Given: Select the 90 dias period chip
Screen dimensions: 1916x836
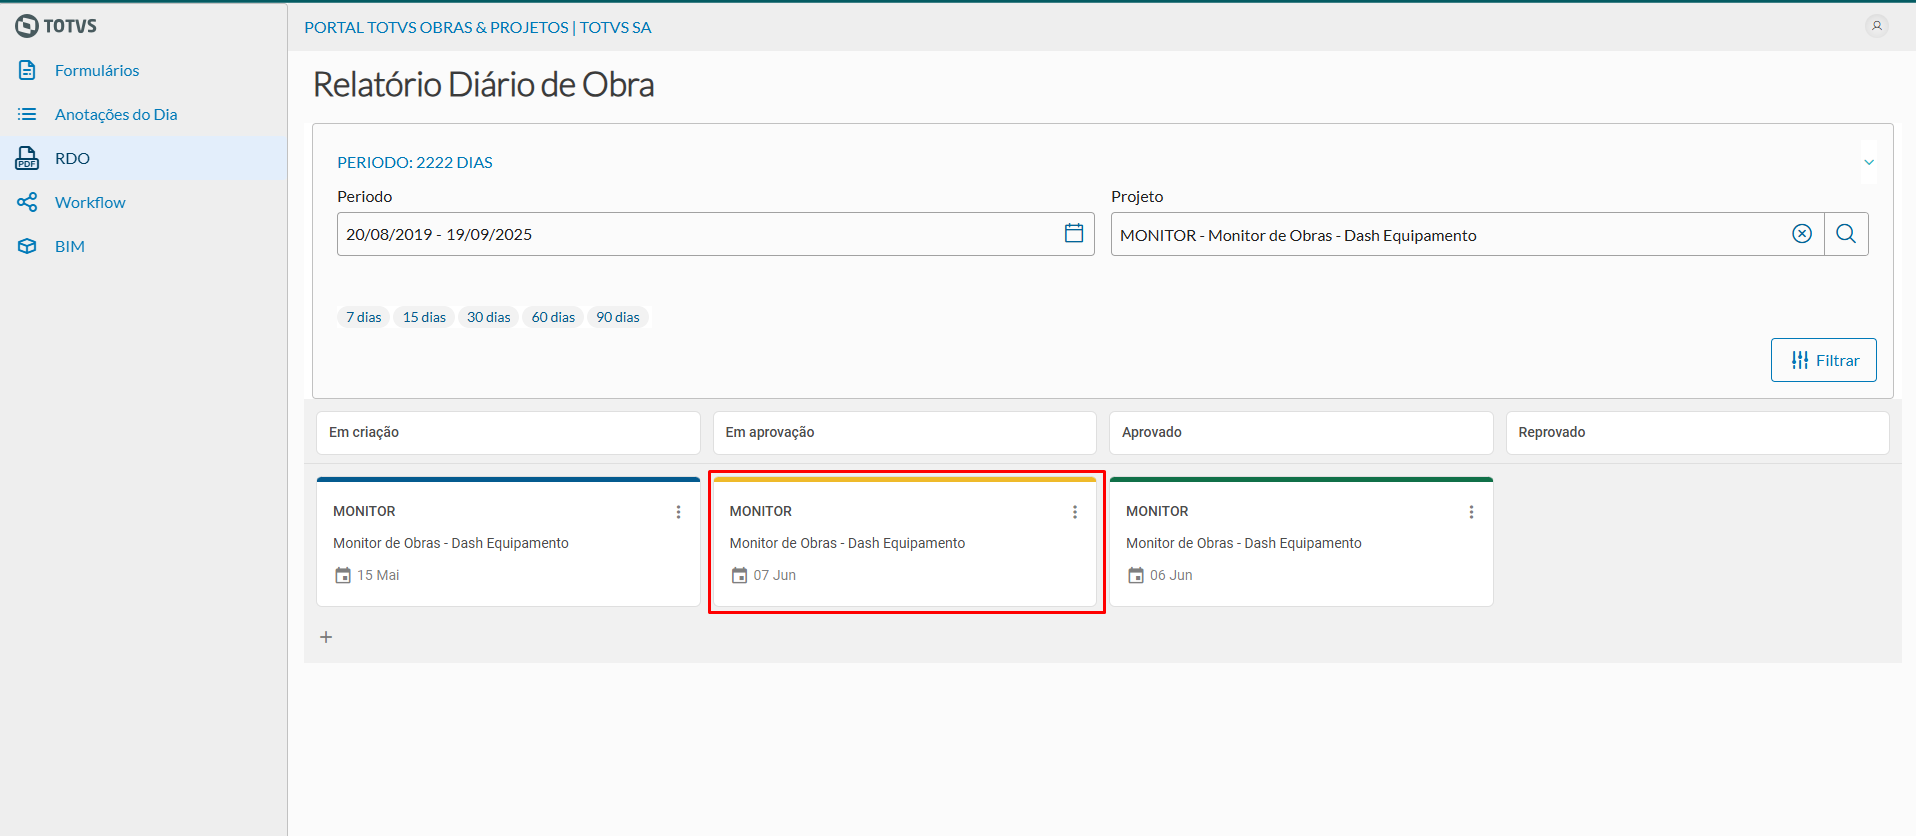Looking at the screenshot, I should pos(618,317).
